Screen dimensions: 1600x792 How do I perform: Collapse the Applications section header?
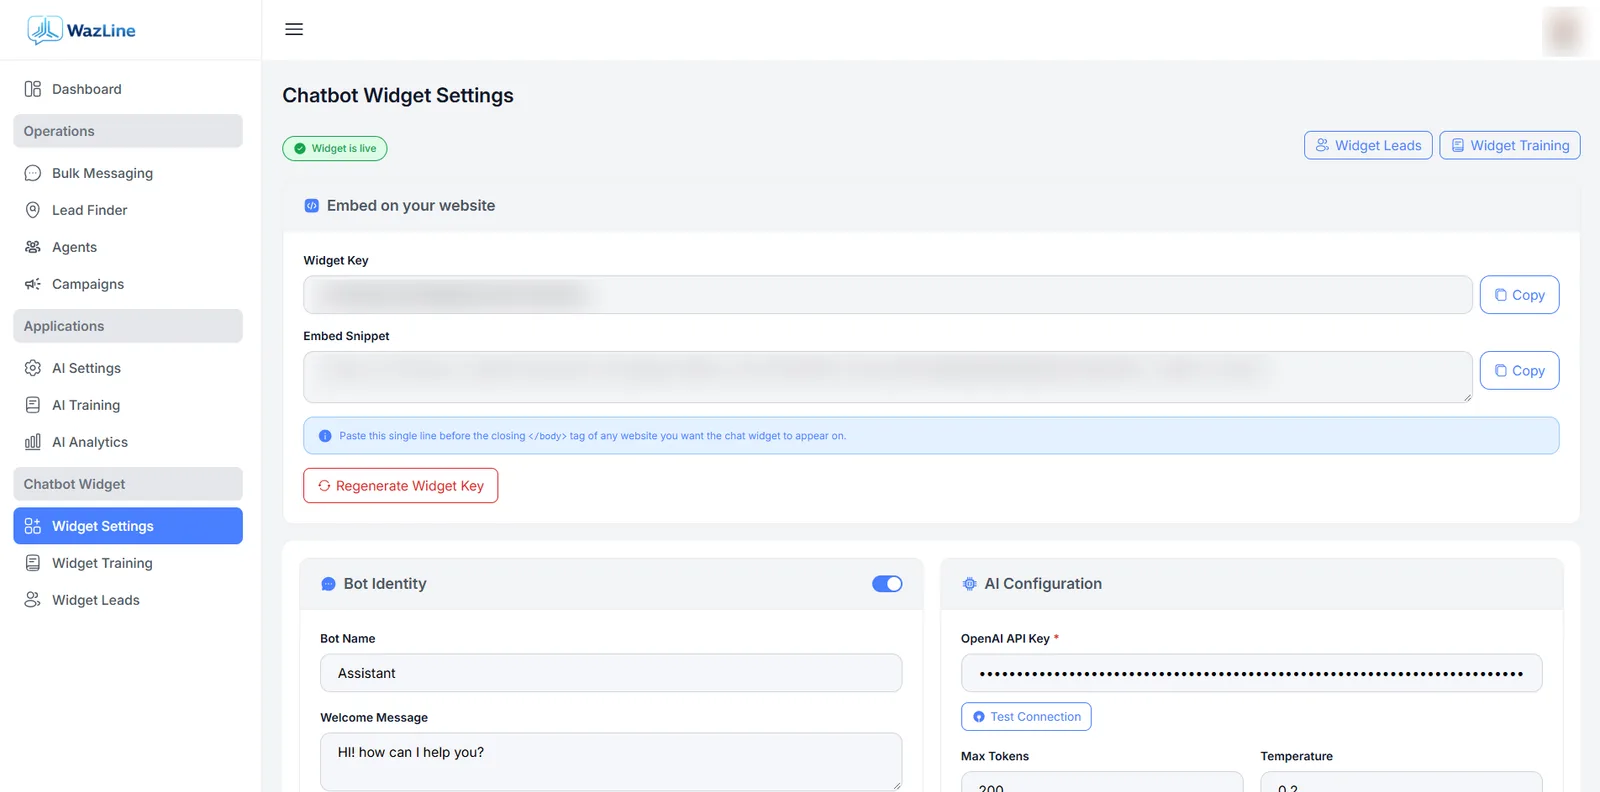click(128, 326)
